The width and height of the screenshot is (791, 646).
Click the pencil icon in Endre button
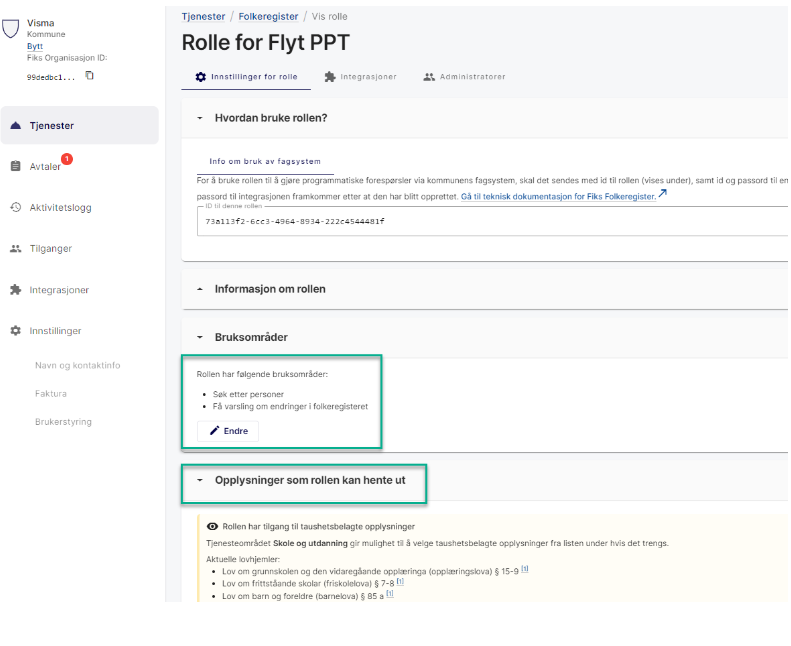pyautogui.click(x=214, y=431)
